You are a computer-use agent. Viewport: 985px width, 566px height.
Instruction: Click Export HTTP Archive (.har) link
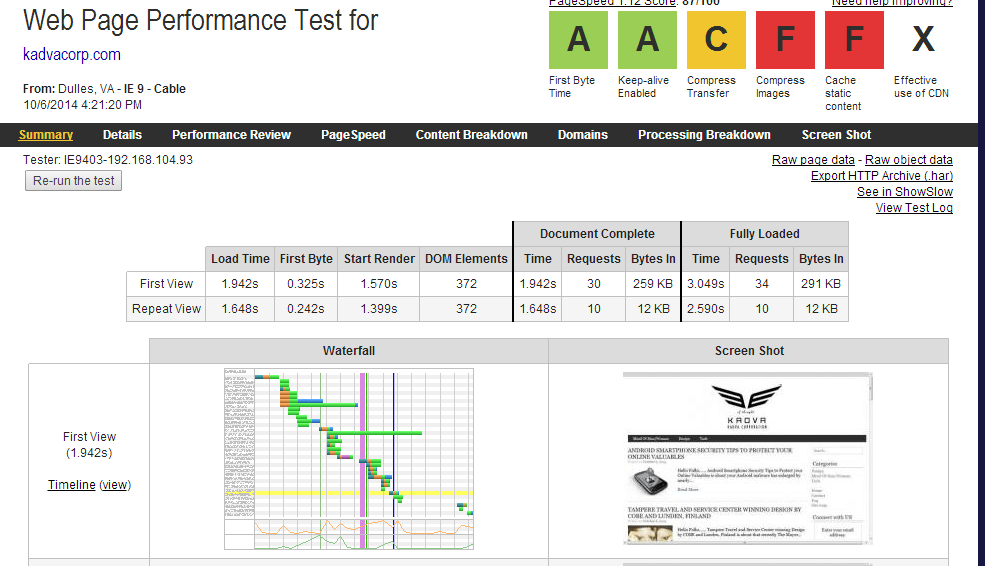coord(881,176)
